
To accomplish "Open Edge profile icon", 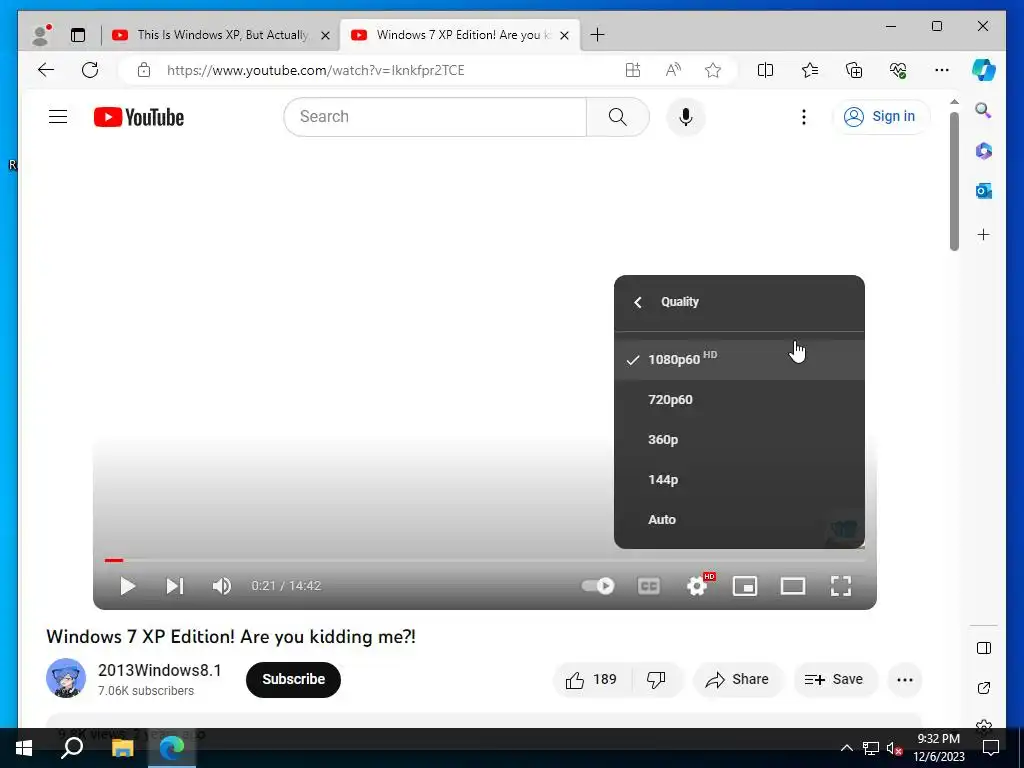I will pyautogui.click(x=42, y=35).
